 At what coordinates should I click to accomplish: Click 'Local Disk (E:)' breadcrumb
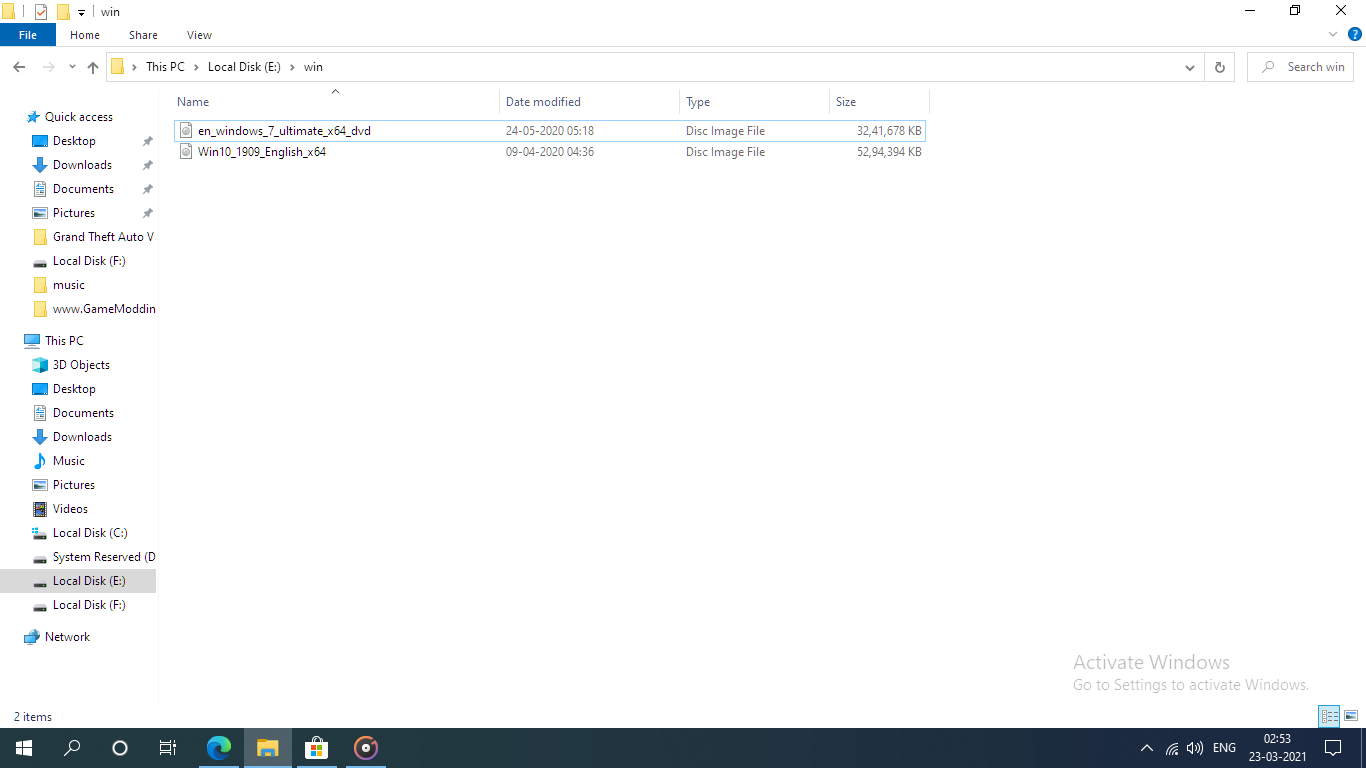[244, 67]
